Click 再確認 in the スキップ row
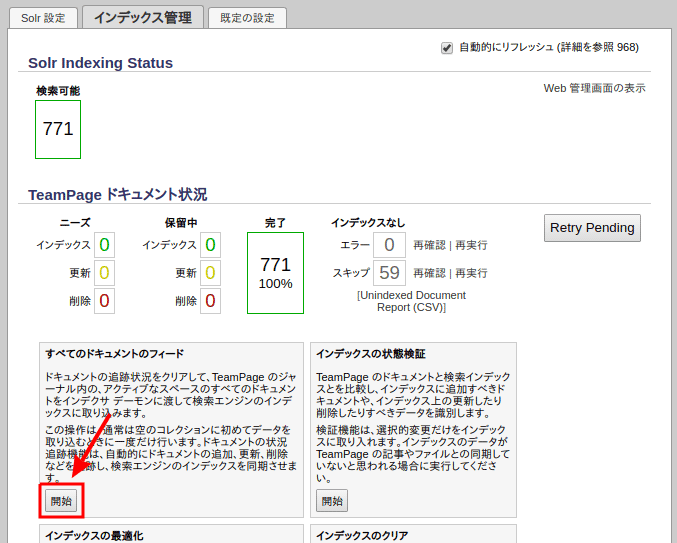The height and width of the screenshot is (543, 677). click(429, 273)
